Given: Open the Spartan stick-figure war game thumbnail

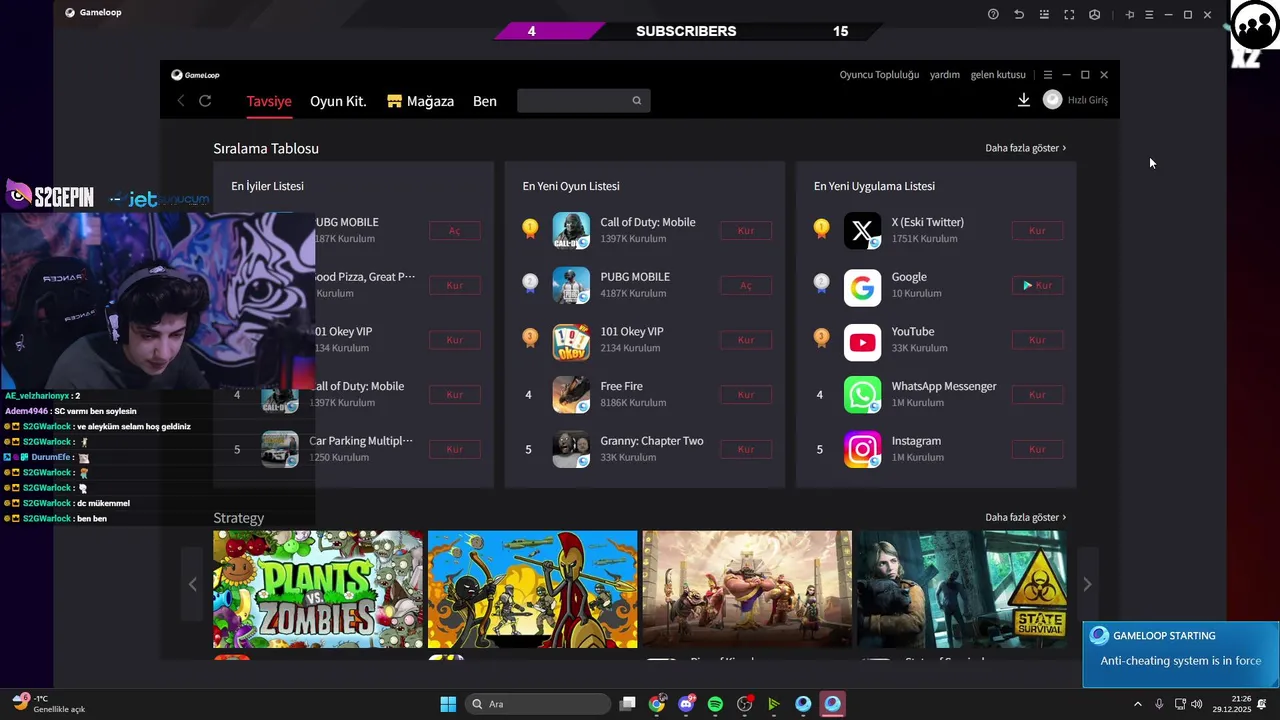Looking at the screenshot, I should [x=532, y=589].
